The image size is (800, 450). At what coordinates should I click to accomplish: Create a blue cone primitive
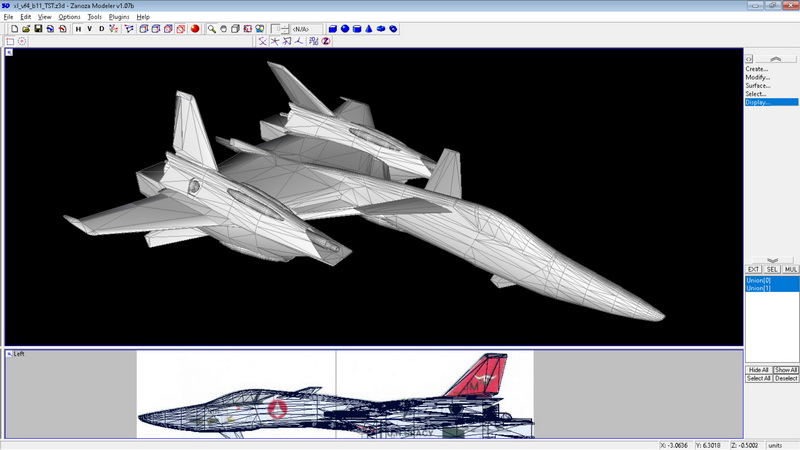(x=369, y=29)
